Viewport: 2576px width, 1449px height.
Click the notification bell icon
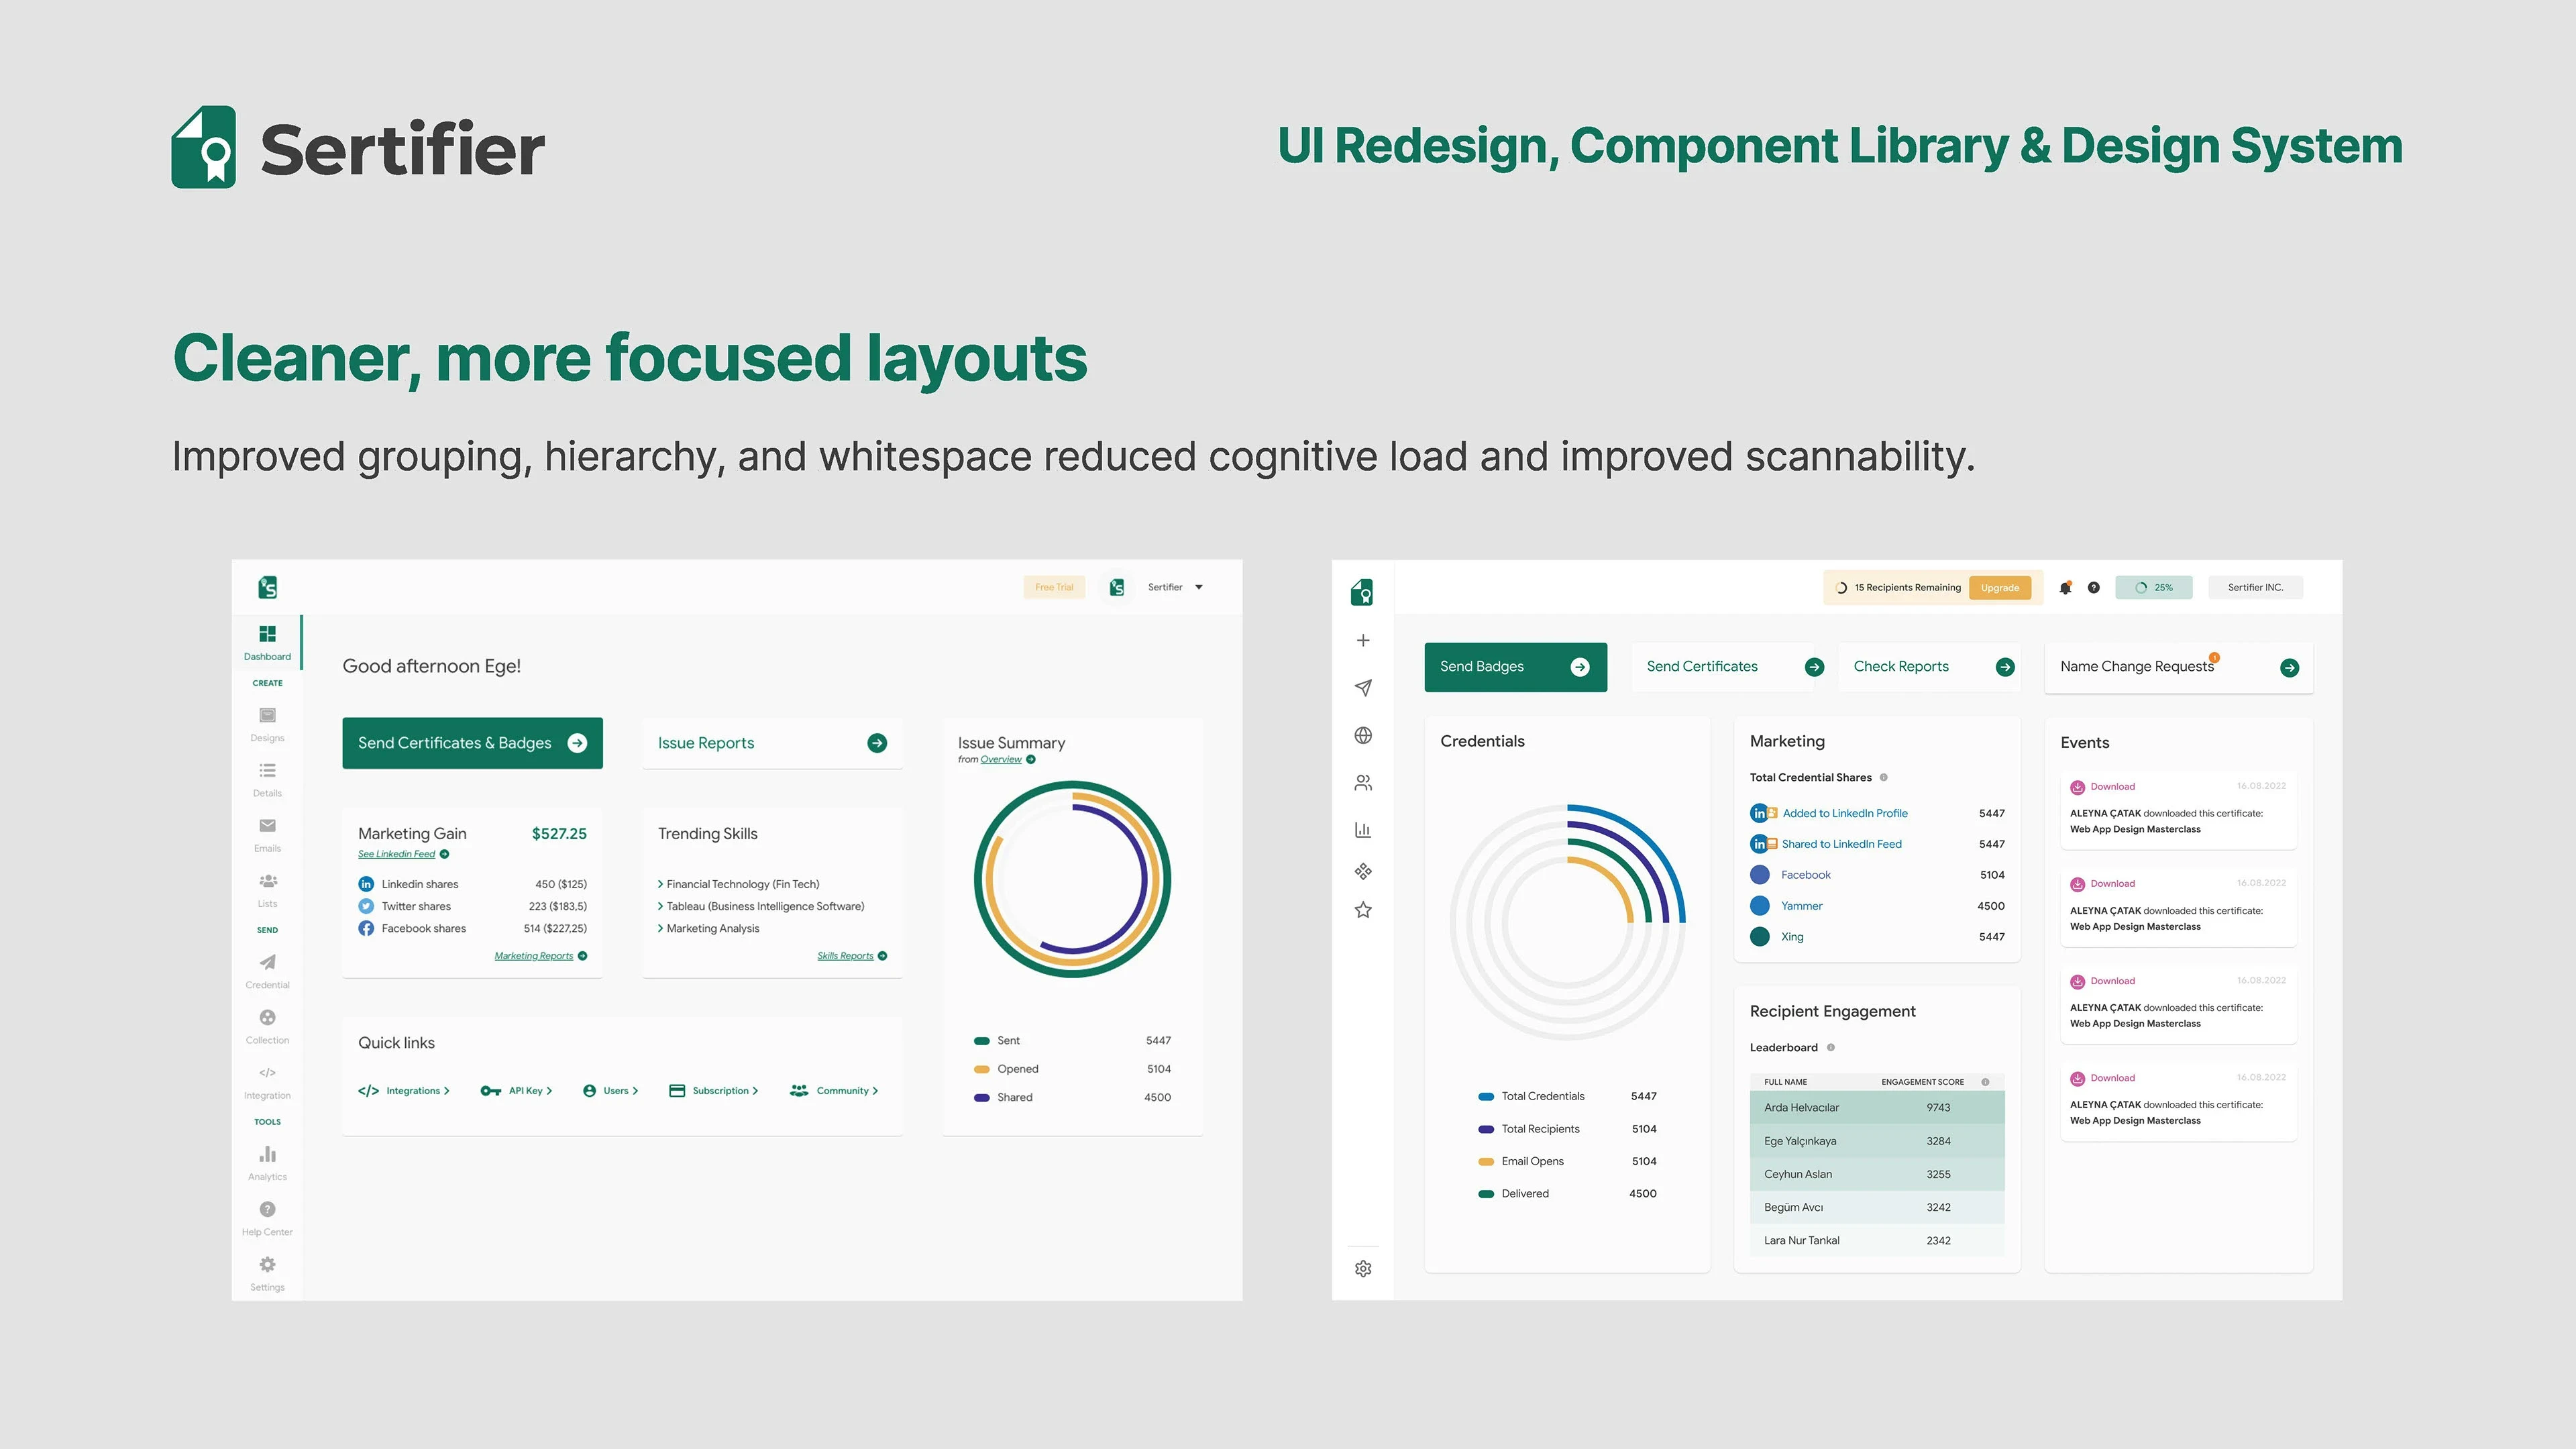coord(2065,588)
